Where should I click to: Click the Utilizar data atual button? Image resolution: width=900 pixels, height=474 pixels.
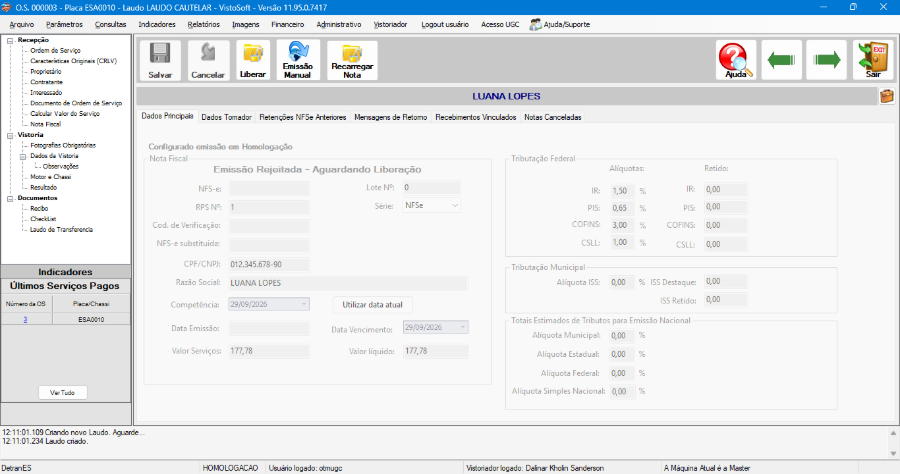(x=373, y=305)
